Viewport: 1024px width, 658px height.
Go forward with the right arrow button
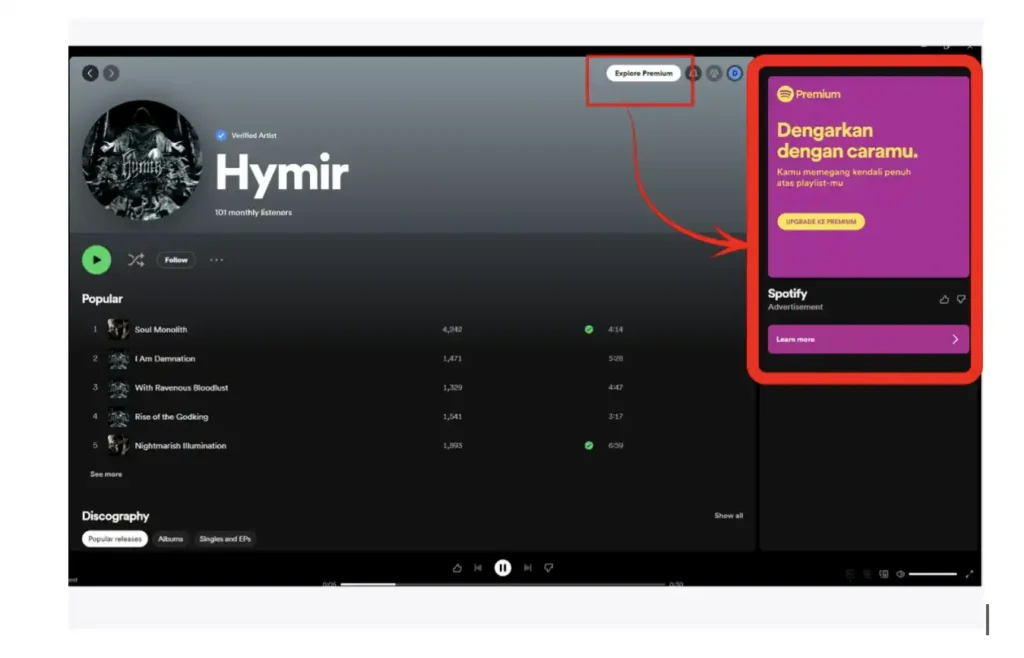(x=111, y=73)
